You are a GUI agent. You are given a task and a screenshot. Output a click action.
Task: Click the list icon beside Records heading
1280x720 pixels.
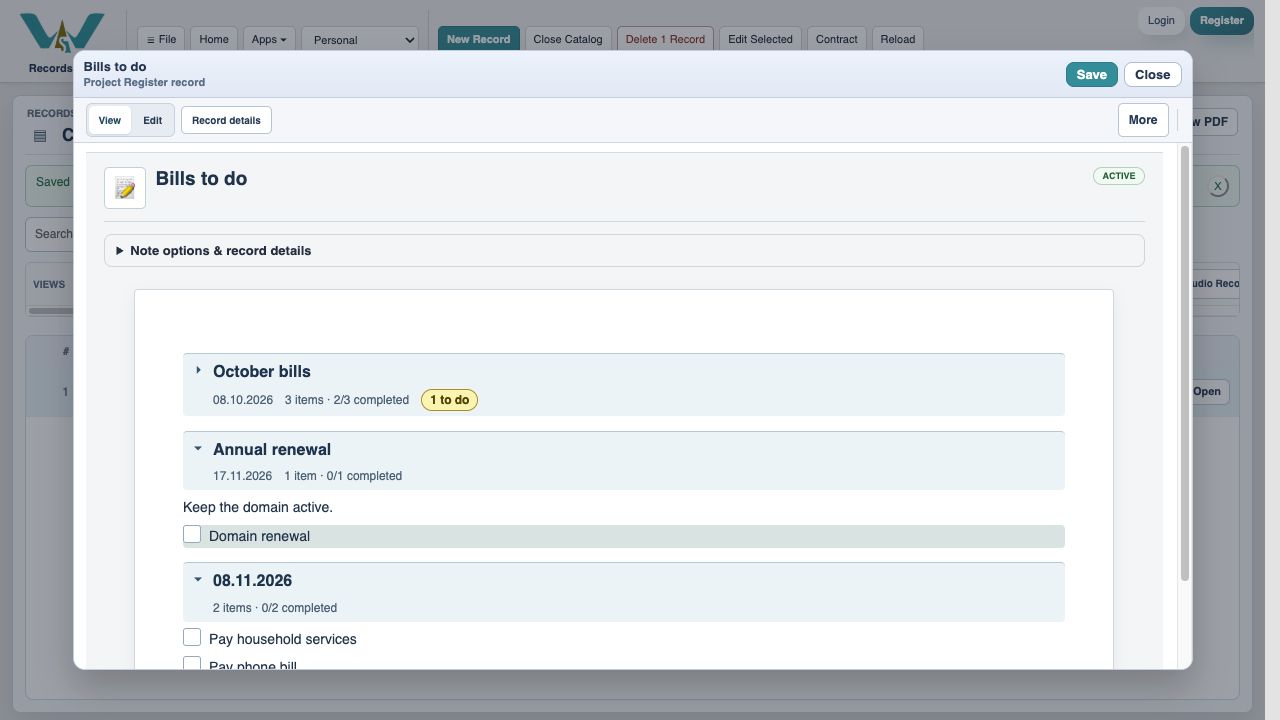tap(40, 136)
